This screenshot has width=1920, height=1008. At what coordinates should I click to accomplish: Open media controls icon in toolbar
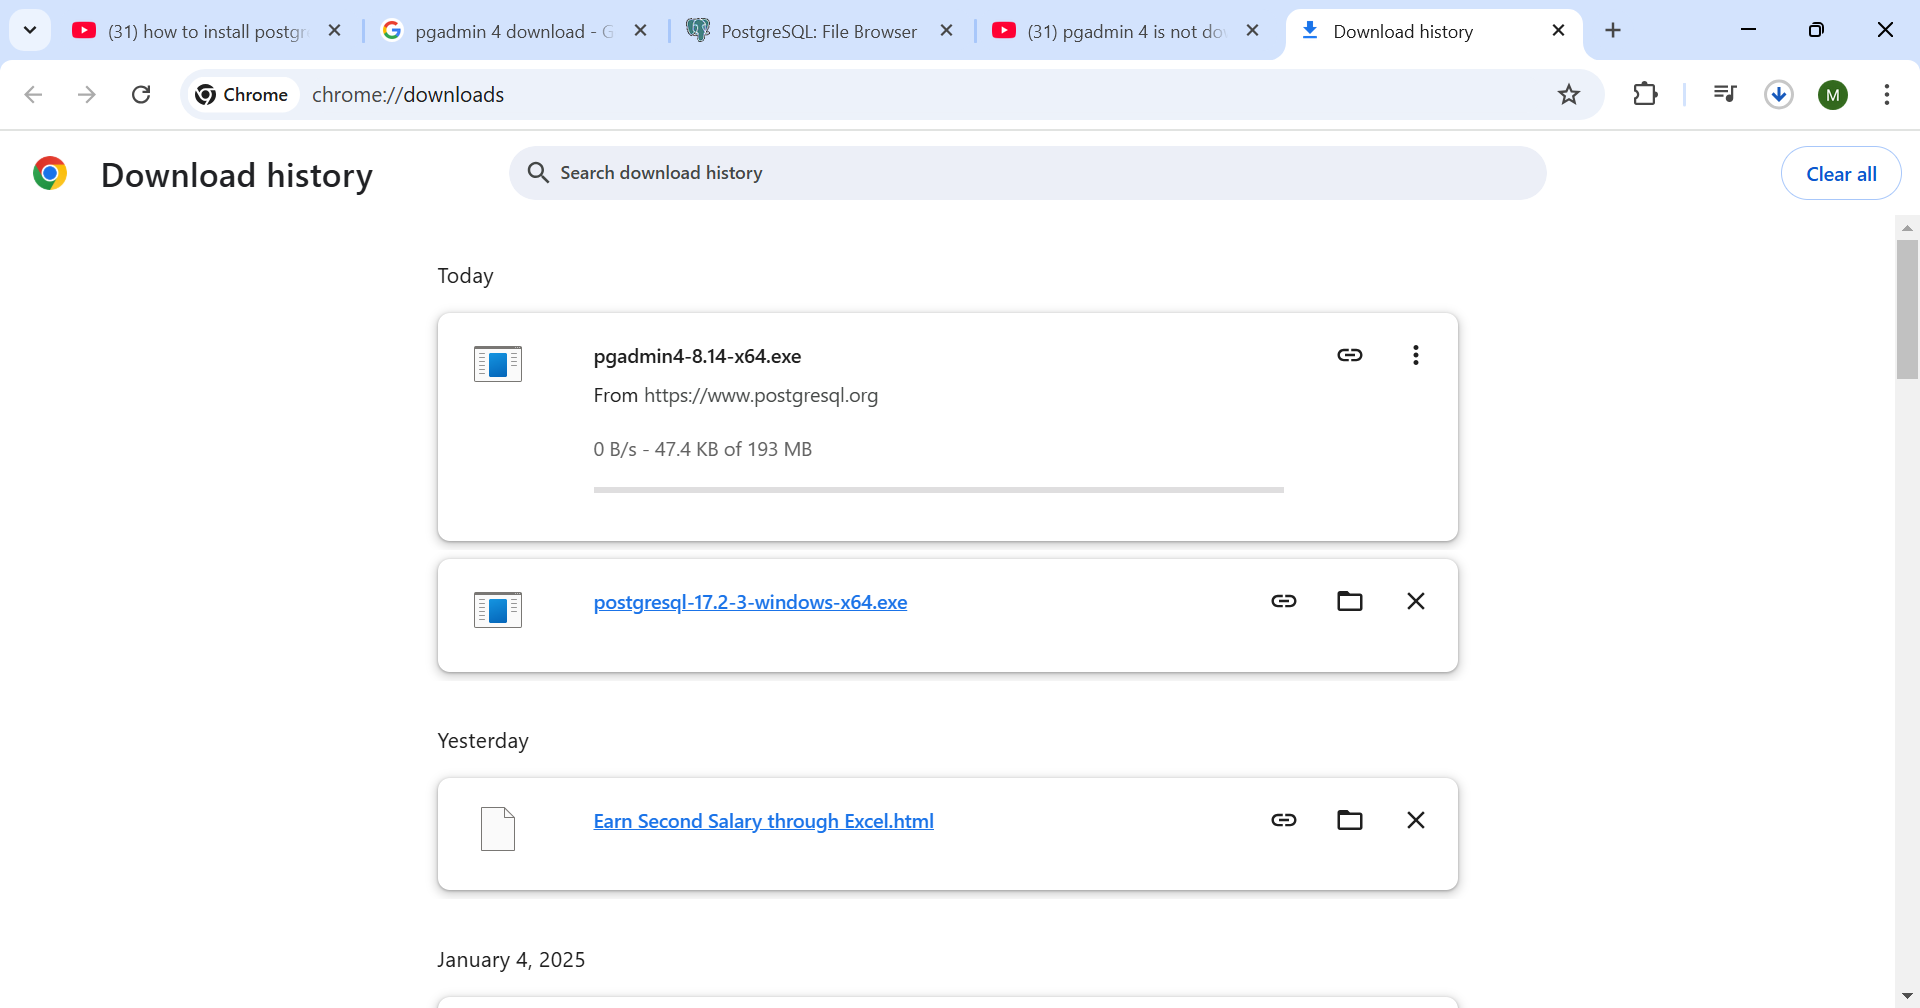coord(1725,94)
